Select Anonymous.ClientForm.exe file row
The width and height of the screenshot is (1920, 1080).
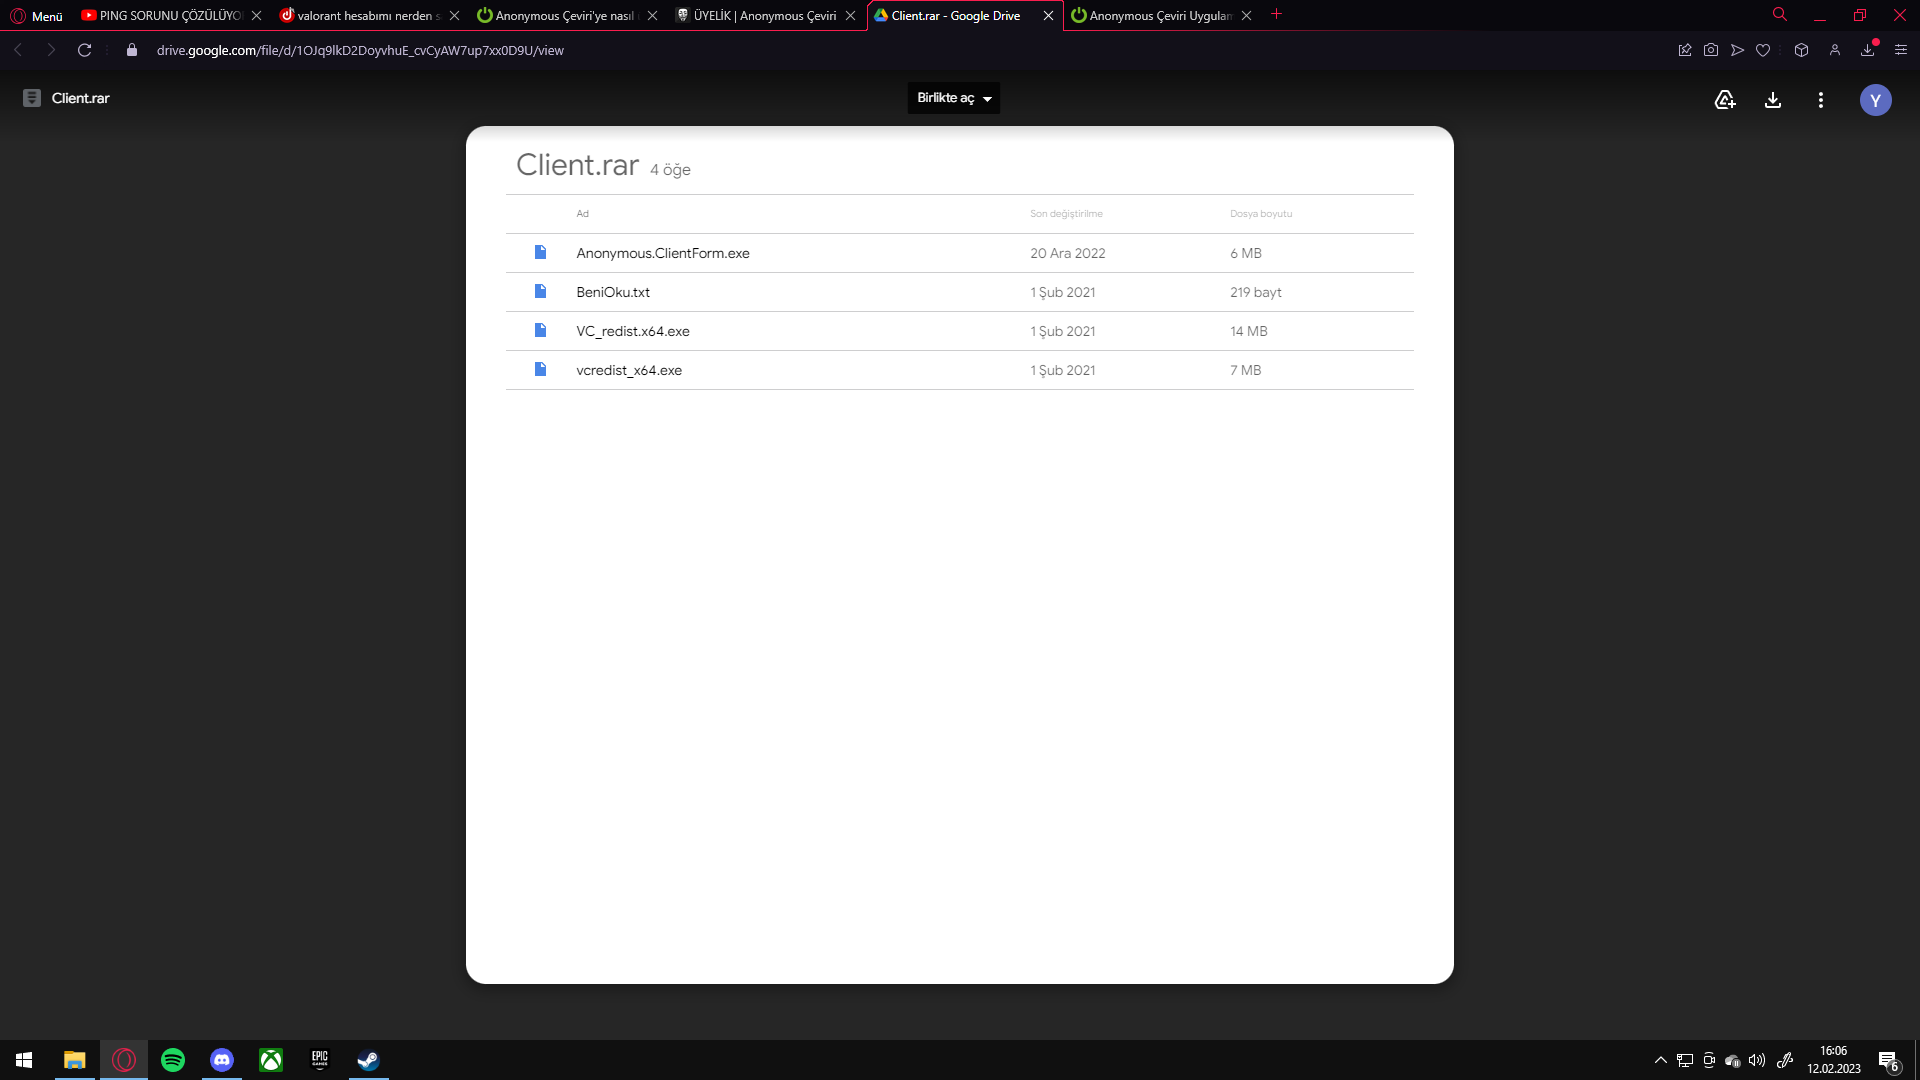click(662, 253)
